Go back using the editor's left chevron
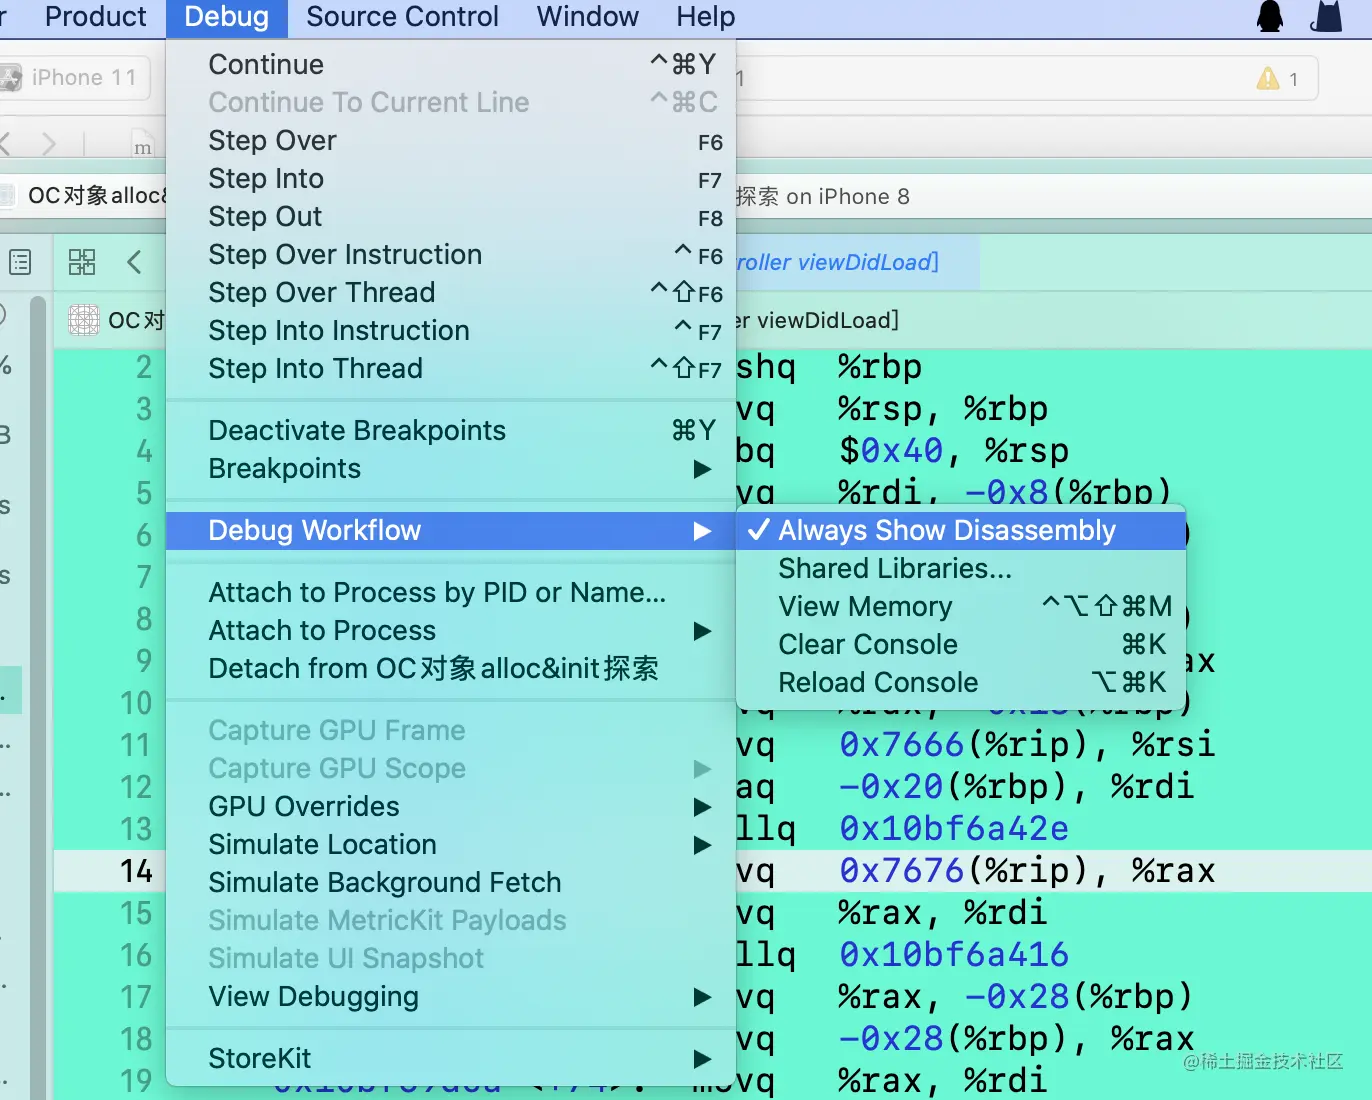The image size is (1372, 1100). tap(134, 262)
